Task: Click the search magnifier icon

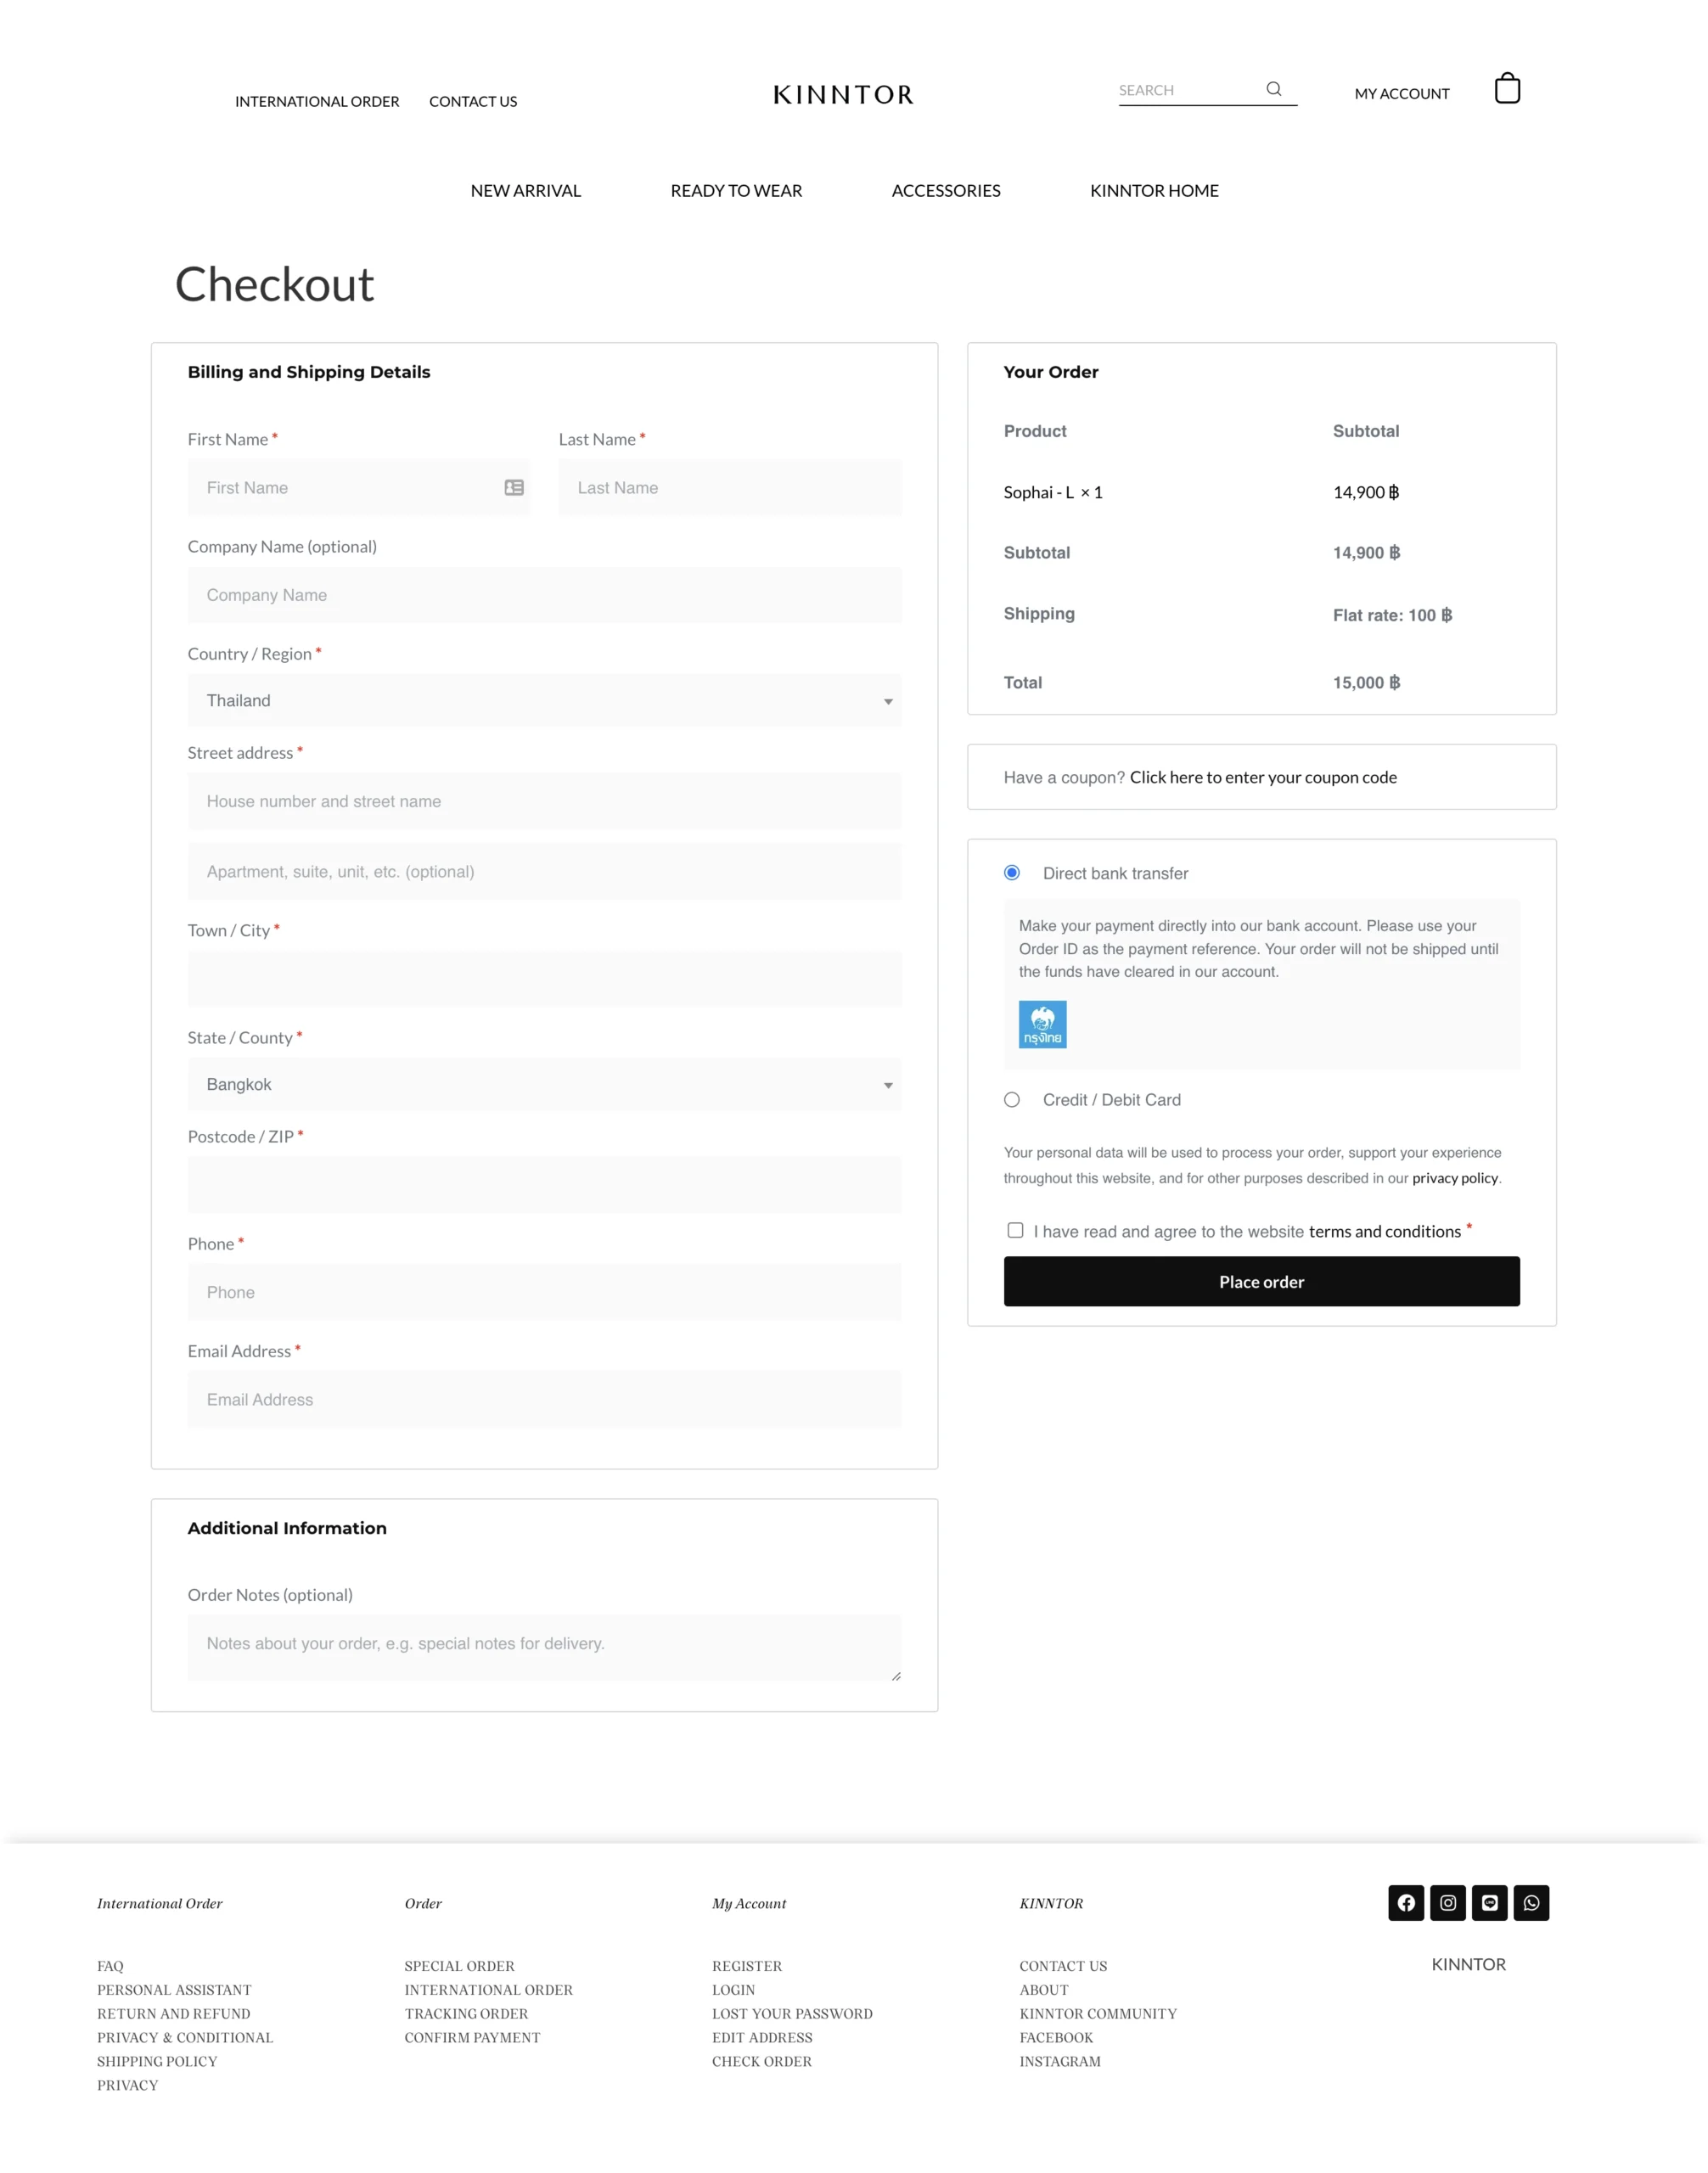Action: (x=1273, y=89)
